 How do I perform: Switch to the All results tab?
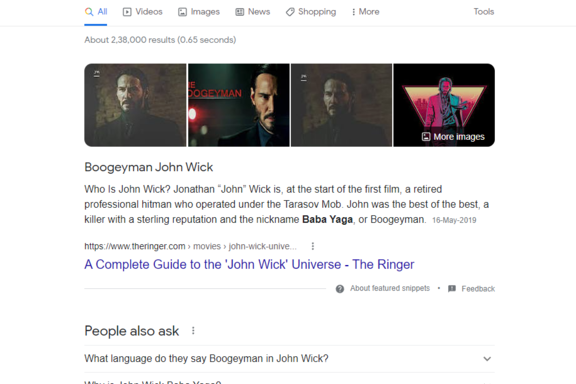tap(96, 12)
